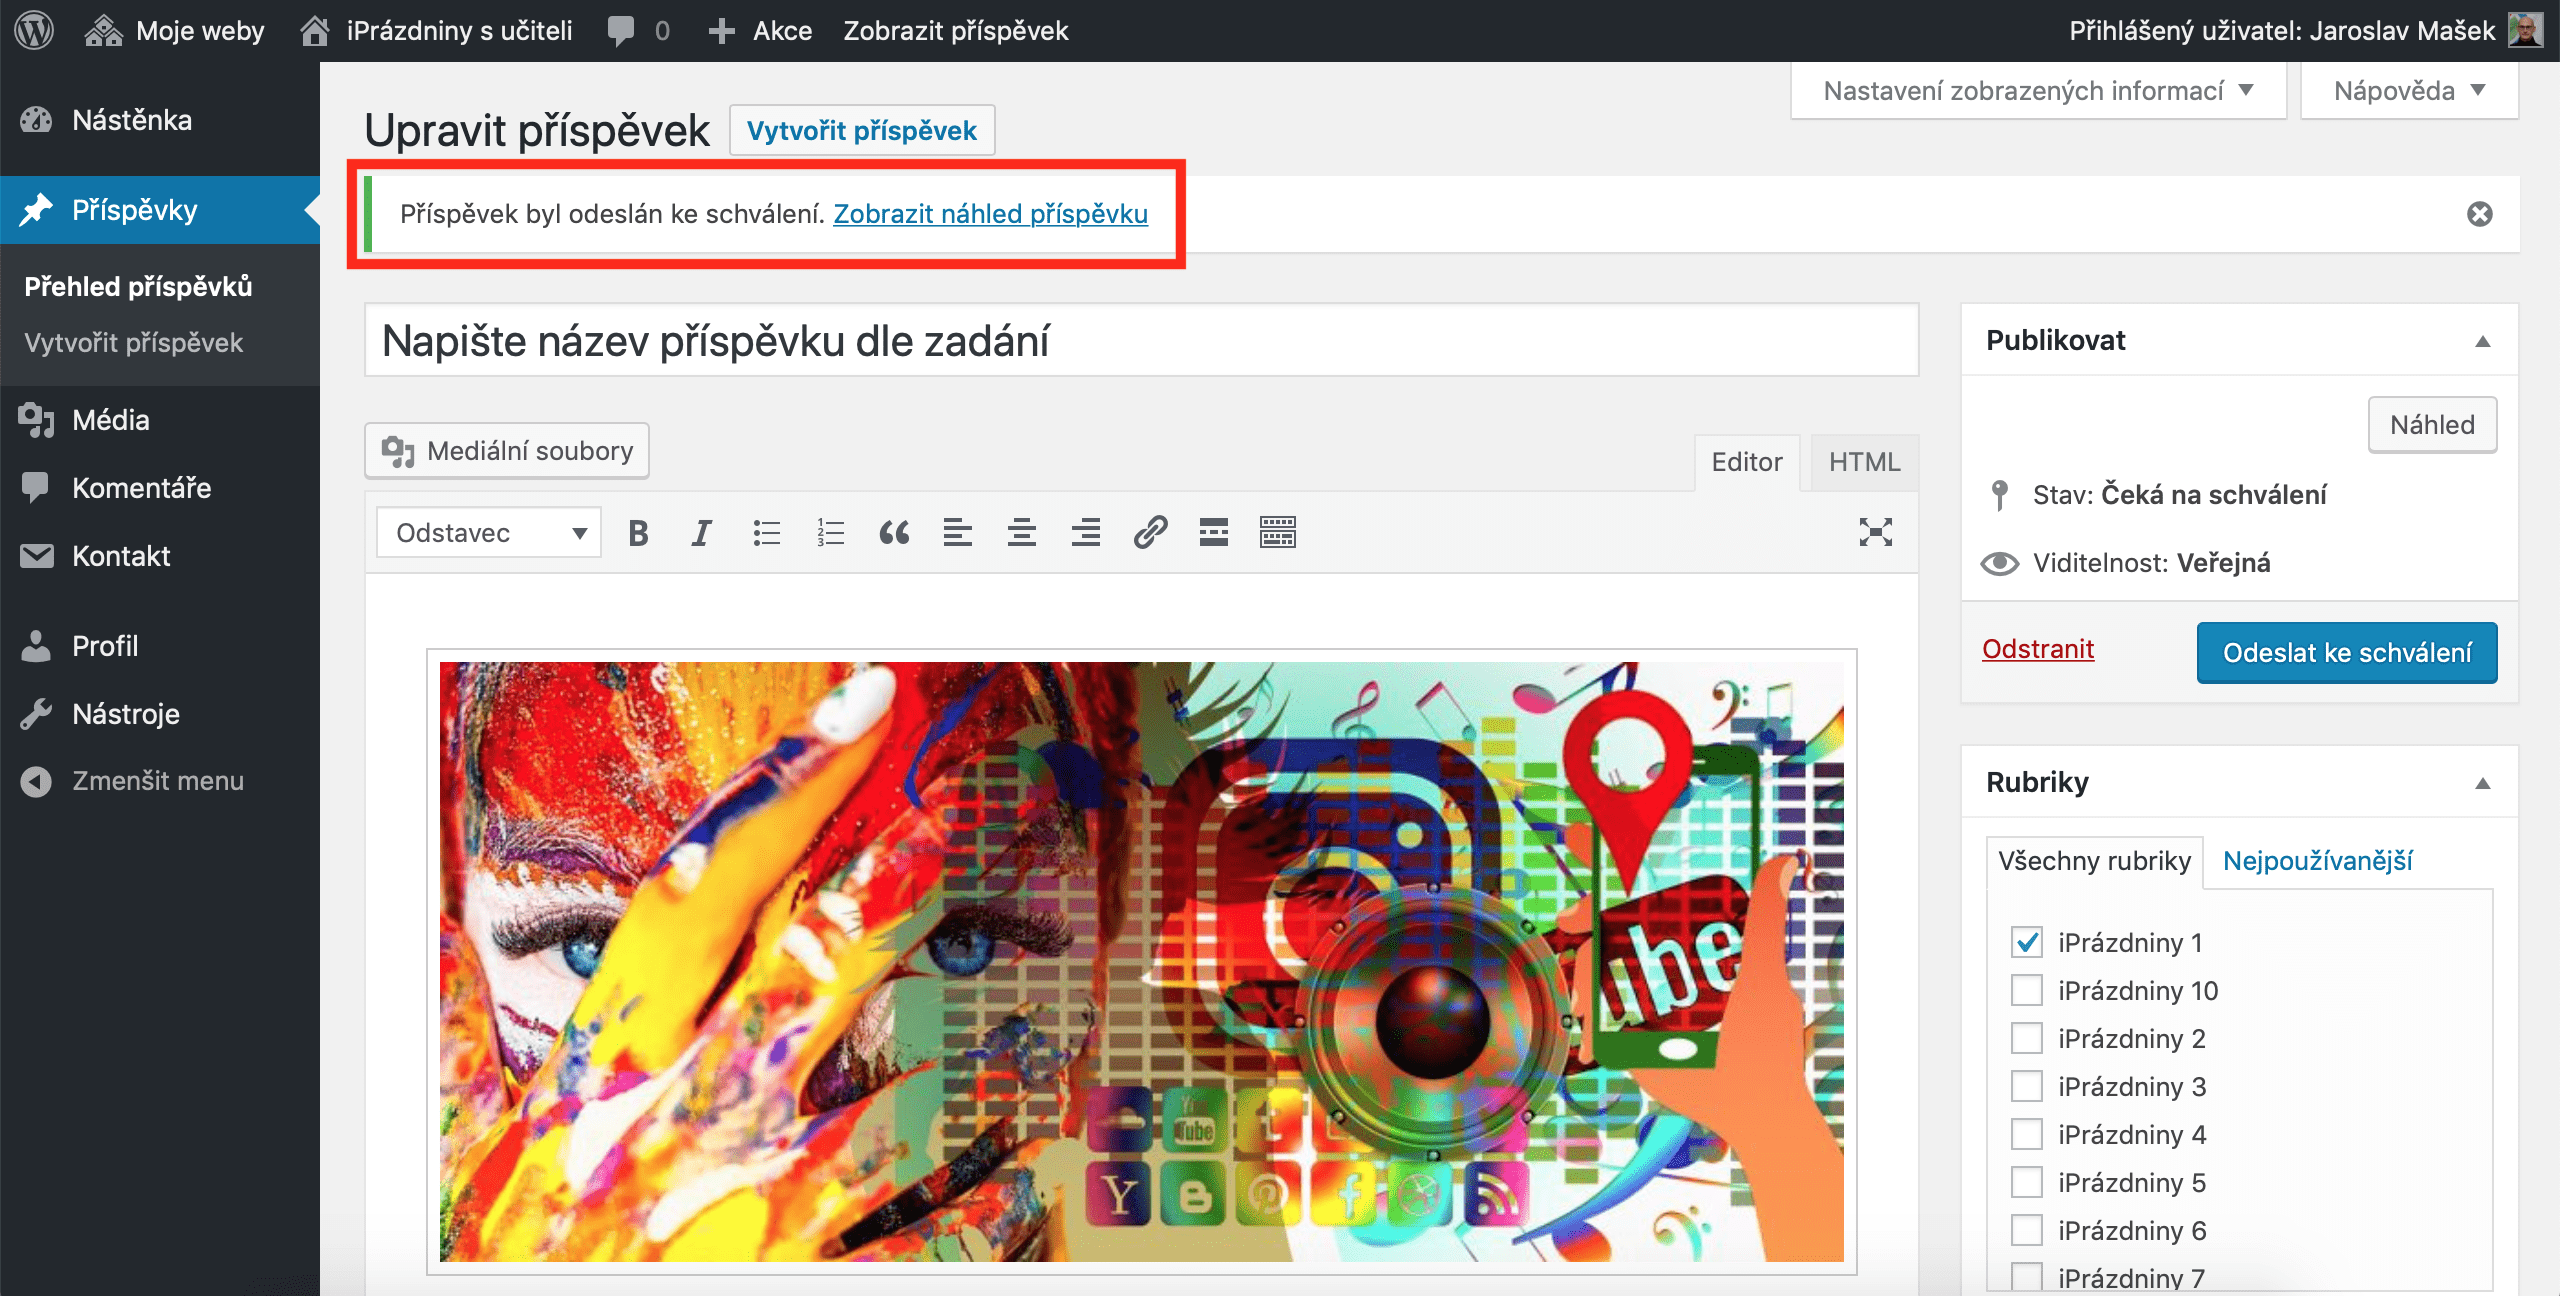The width and height of the screenshot is (2560, 1296).
Task: Collapse the Publikovat panel
Action: [x=2482, y=341]
